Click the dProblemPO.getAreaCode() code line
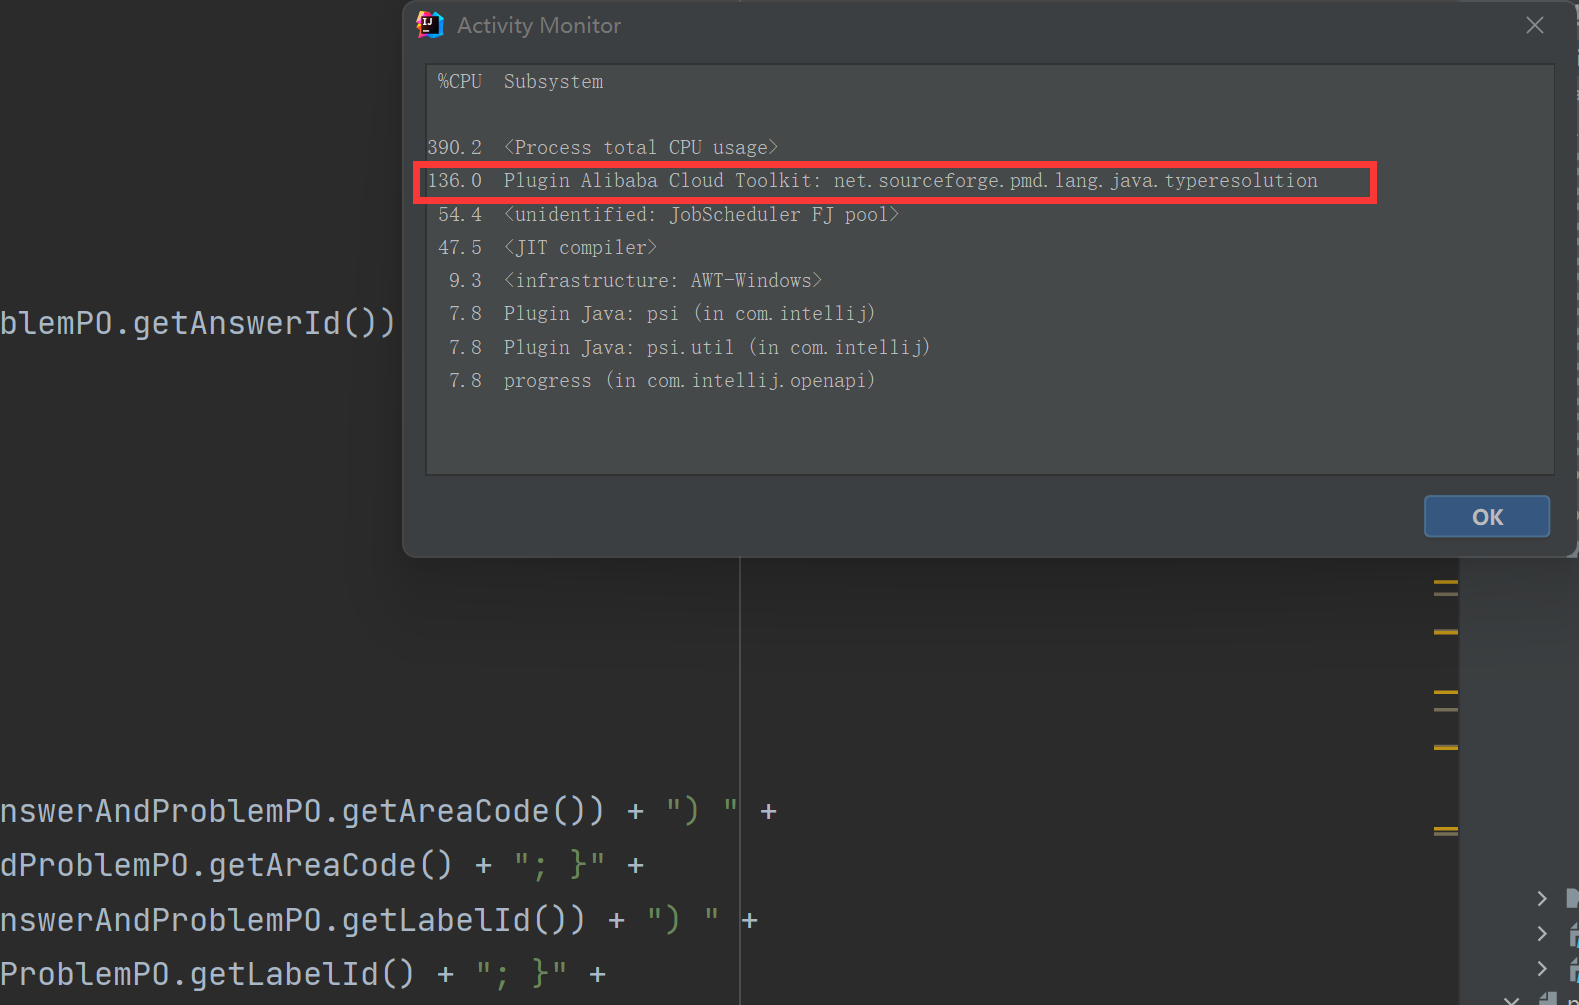Image resolution: width=1579 pixels, height=1005 pixels. pos(322,865)
